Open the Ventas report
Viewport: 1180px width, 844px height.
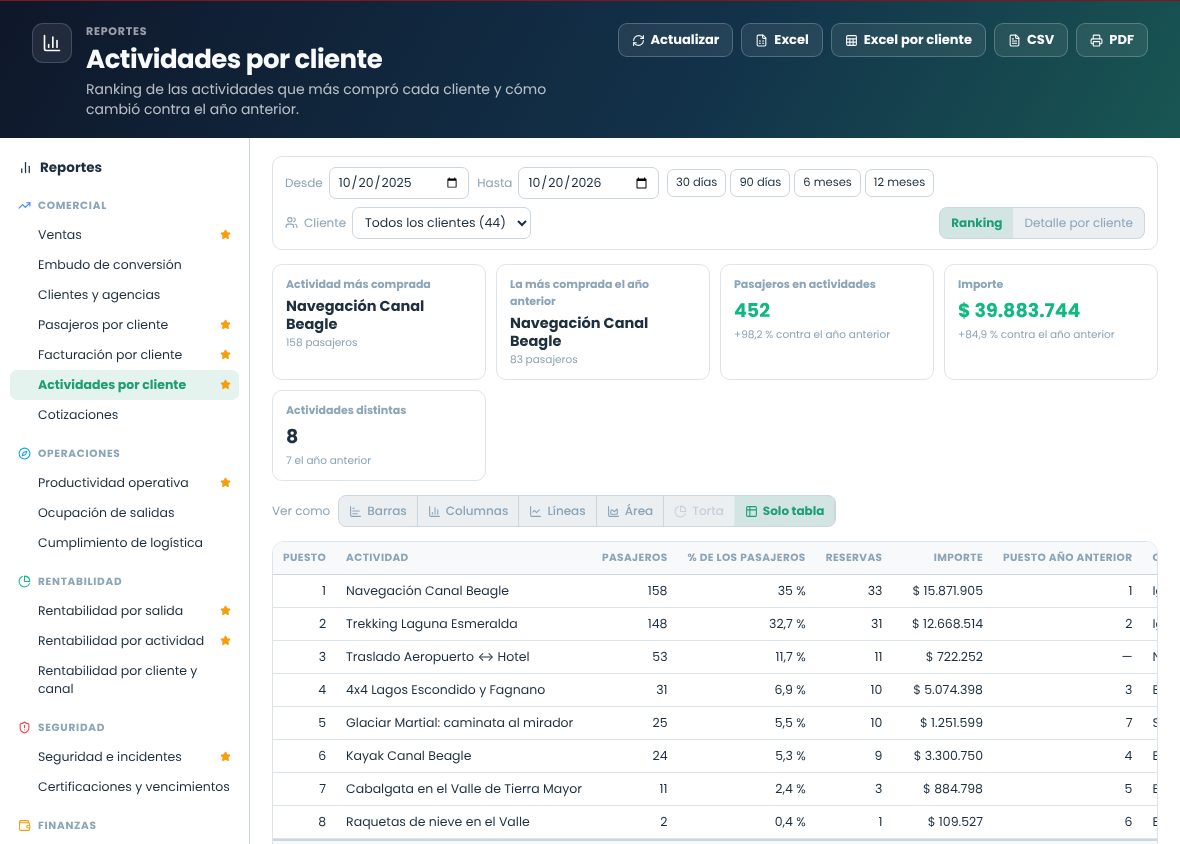tap(124, 235)
